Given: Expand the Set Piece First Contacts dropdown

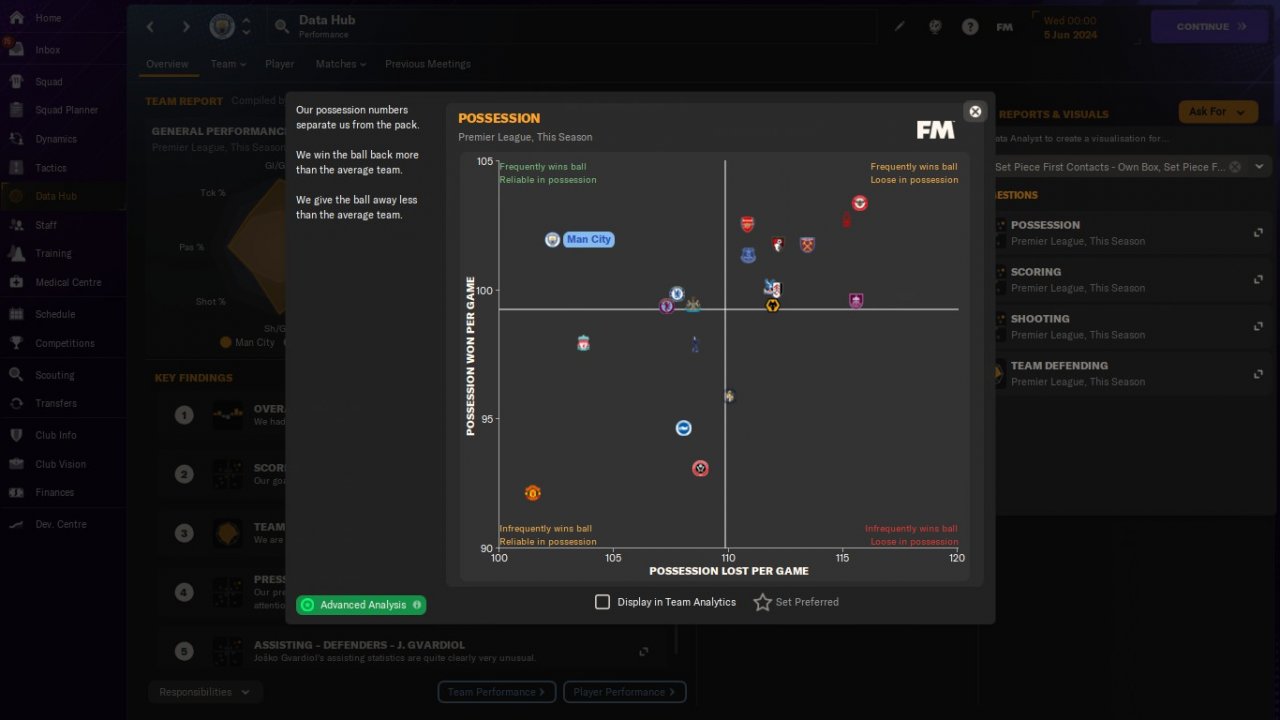Looking at the screenshot, I should coord(1259,167).
